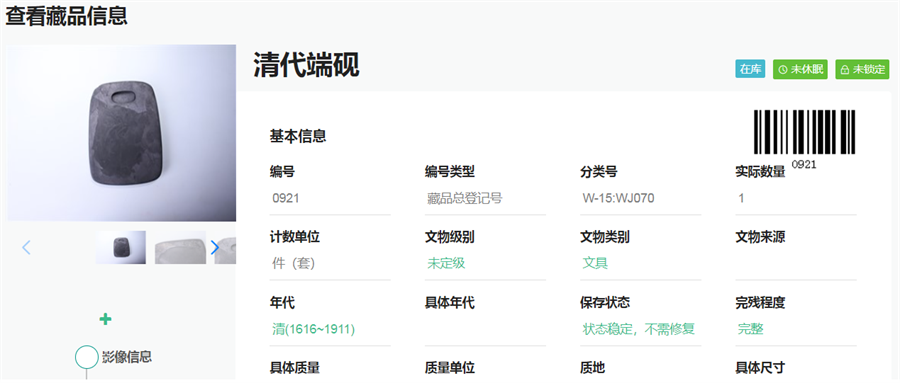This screenshot has height=383, width=900.
Task: Click the 分类号 field W-15:WJ070
Action: click(641, 199)
